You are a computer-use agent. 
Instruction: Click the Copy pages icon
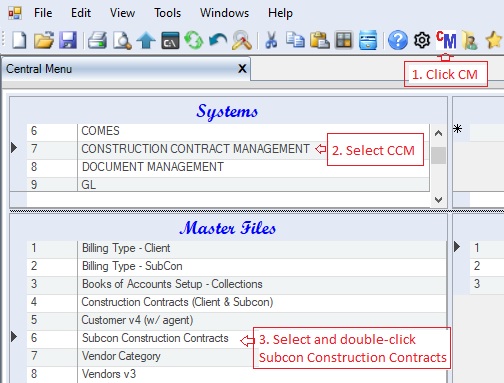tap(295, 40)
